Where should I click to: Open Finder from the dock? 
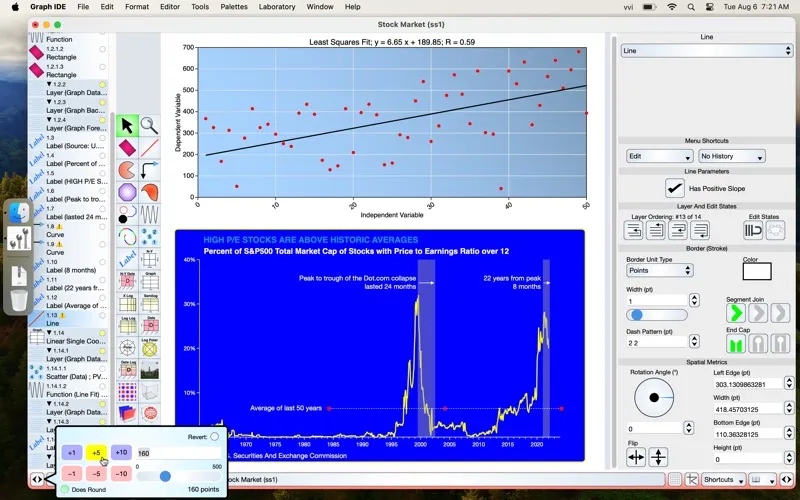pyautogui.click(x=18, y=211)
